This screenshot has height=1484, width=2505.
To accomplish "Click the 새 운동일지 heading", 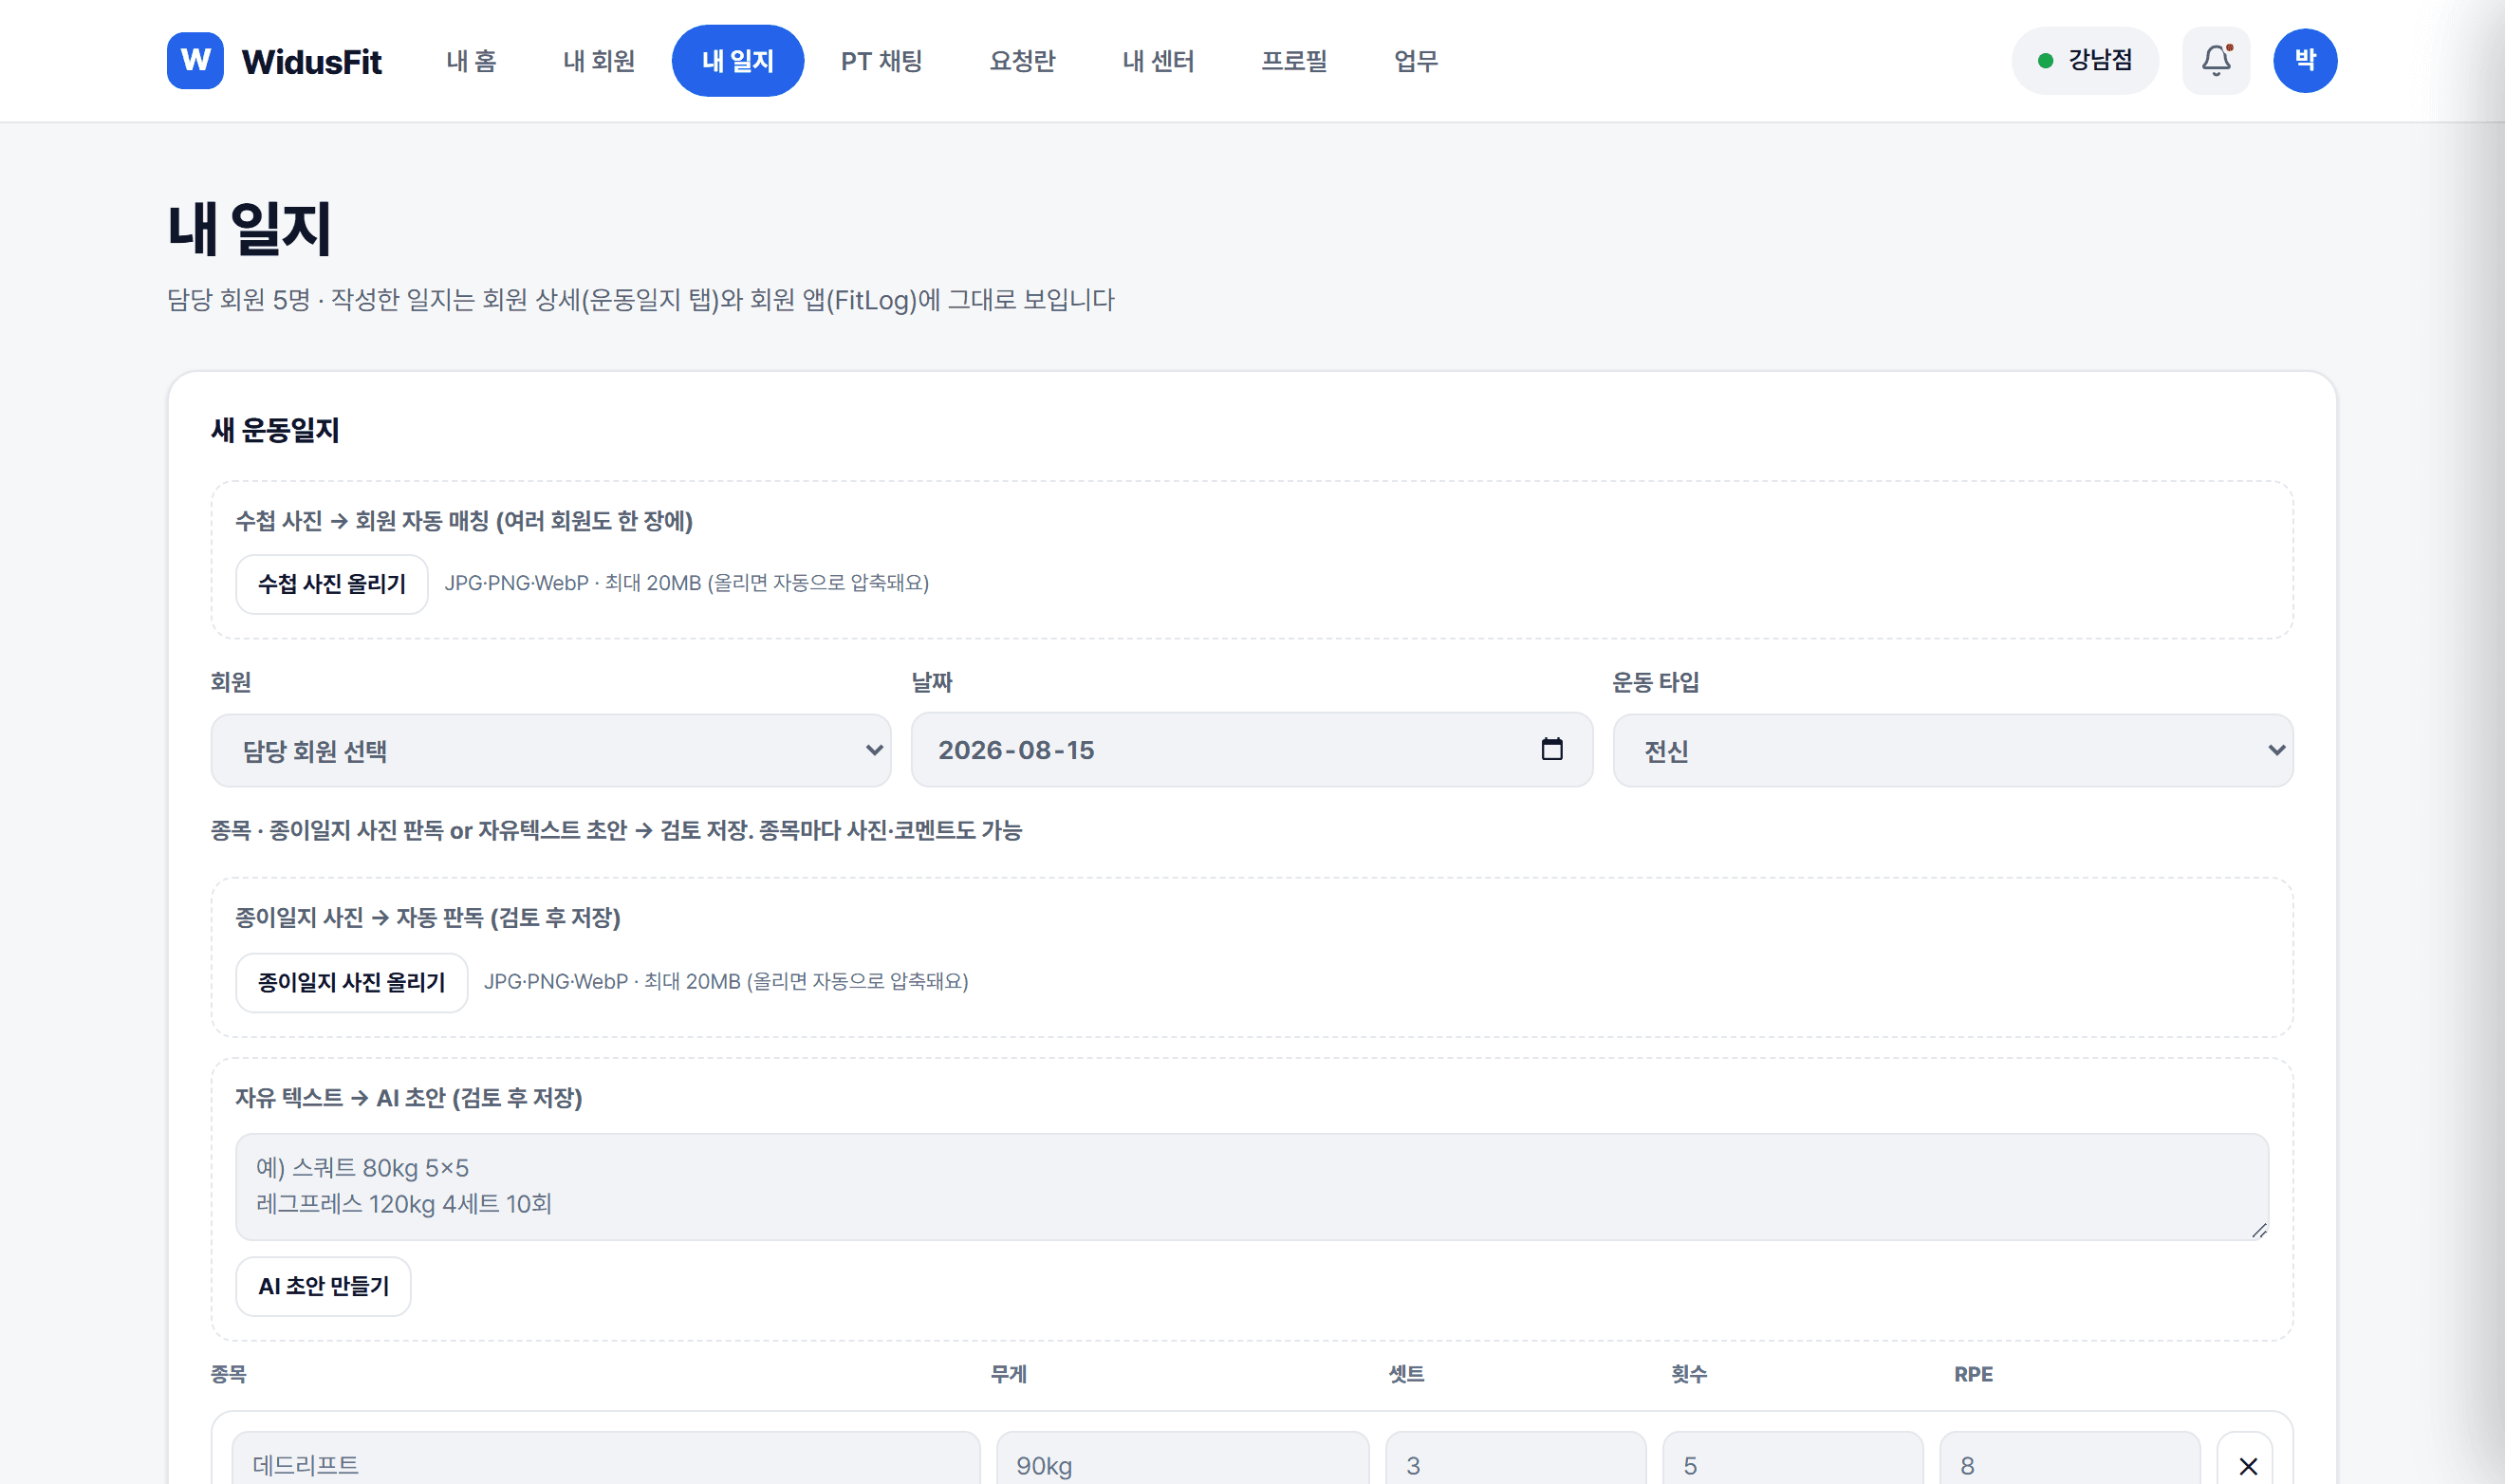I will (x=275, y=430).
